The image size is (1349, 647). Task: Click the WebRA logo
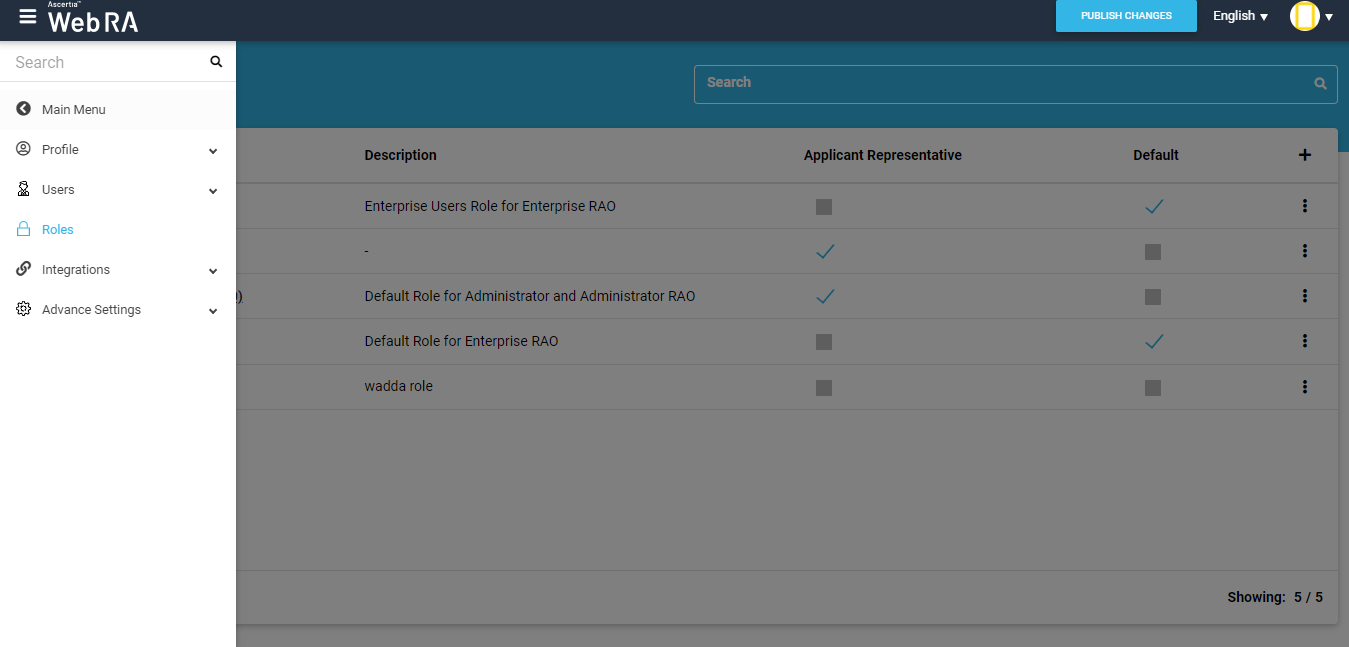tap(93, 18)
